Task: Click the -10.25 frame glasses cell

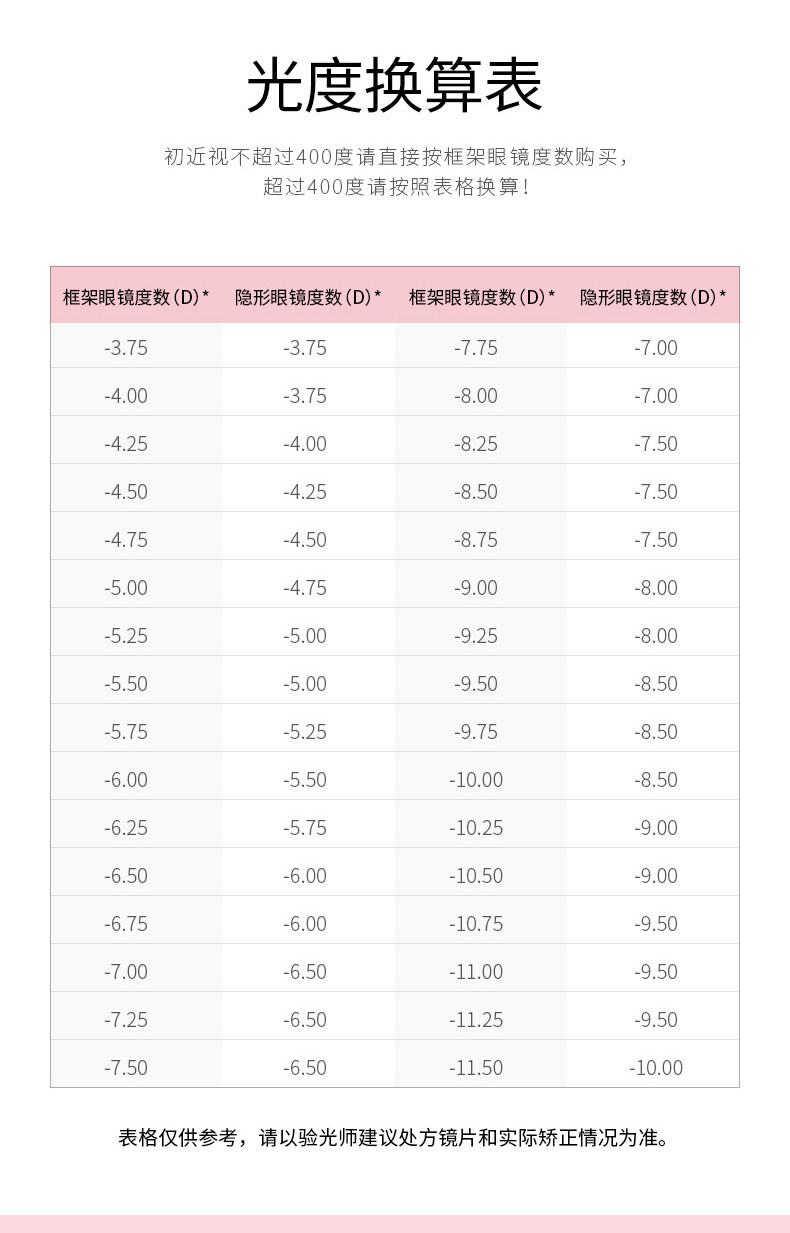Action: pos(476,828)
